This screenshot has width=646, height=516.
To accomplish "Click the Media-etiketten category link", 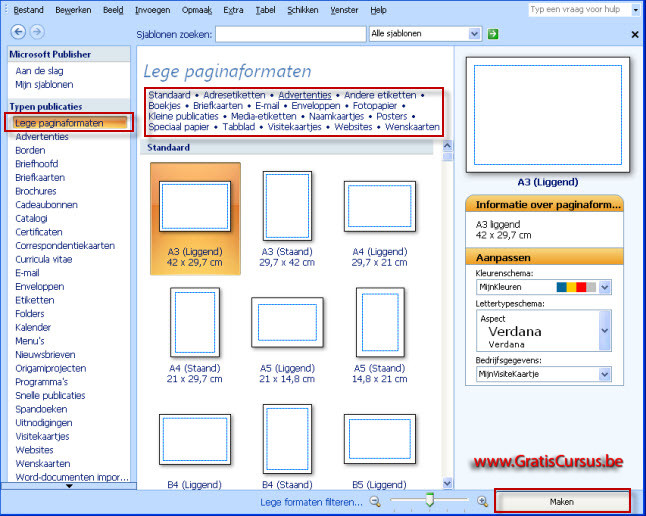I will click(x=264, y=116).
